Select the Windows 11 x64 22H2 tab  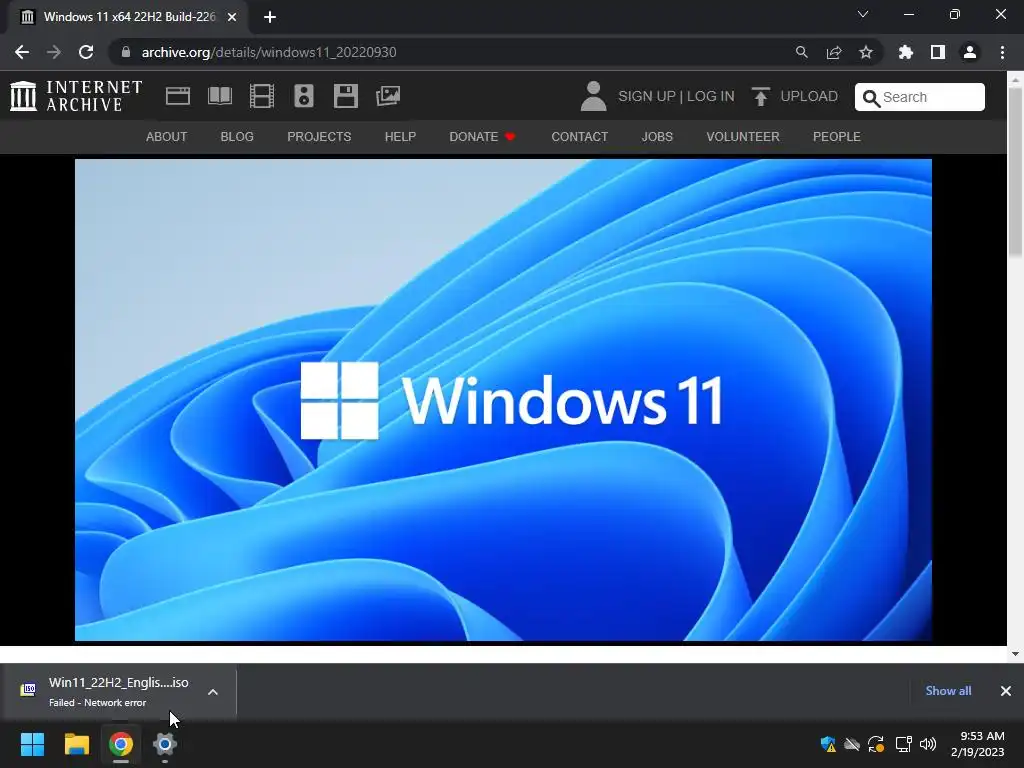coord(128,17)
